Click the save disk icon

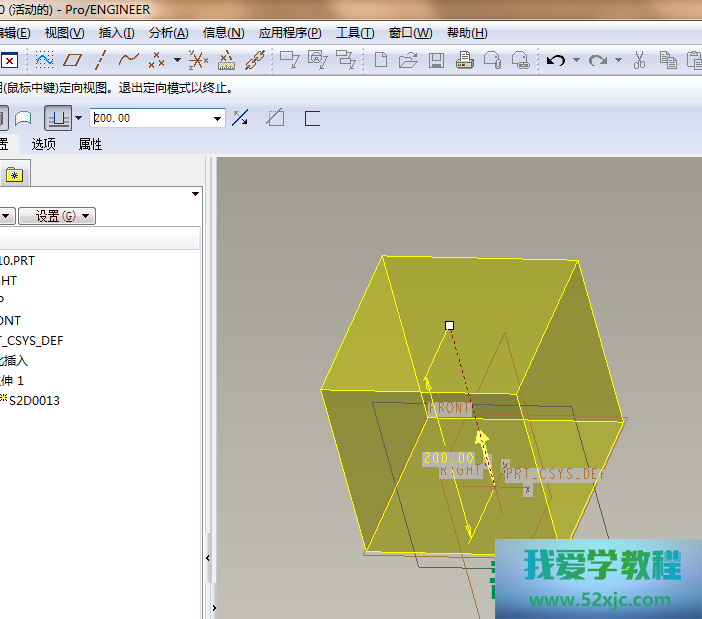click(x=436, y=60)
